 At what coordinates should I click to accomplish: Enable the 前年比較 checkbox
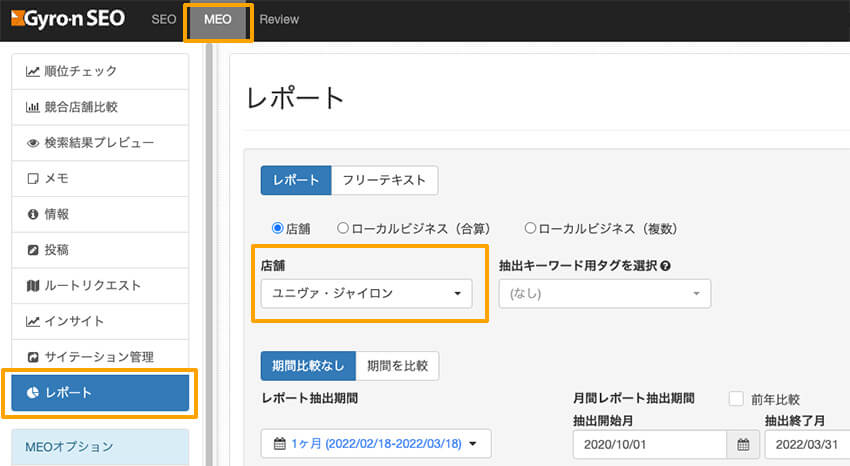(x=736, y=398)
